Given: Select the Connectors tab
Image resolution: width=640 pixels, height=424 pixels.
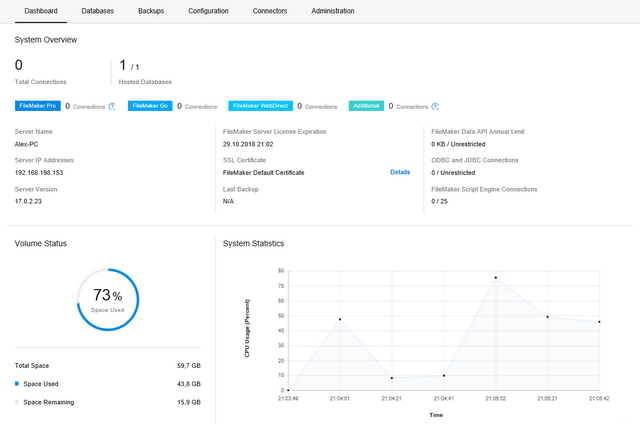Looking at the screenshot, I should point(270,10).
